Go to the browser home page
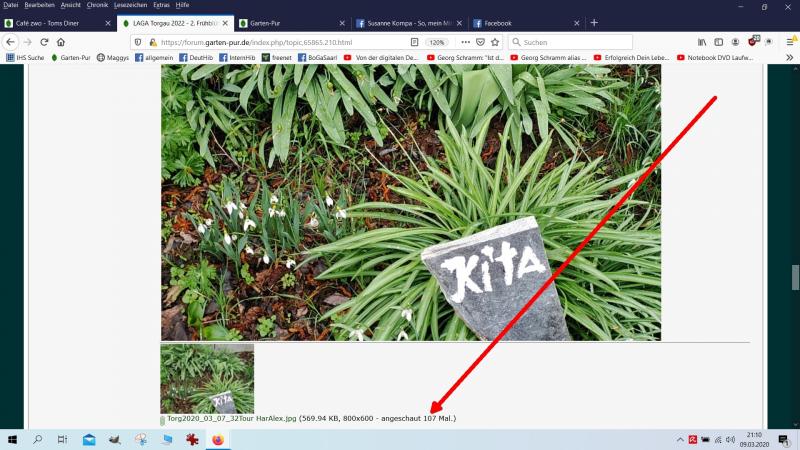The image size is (800, 450). pos(61,42)
